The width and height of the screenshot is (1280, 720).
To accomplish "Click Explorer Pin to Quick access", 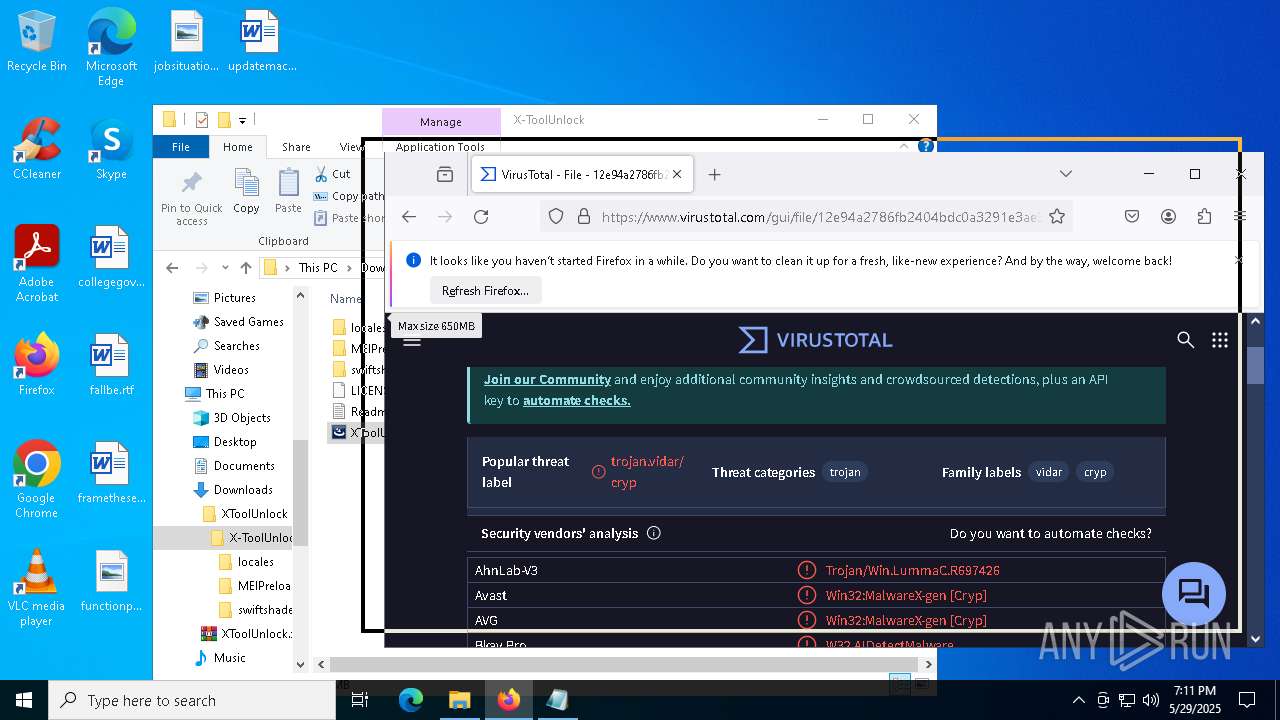I will (x=192, y=198).
